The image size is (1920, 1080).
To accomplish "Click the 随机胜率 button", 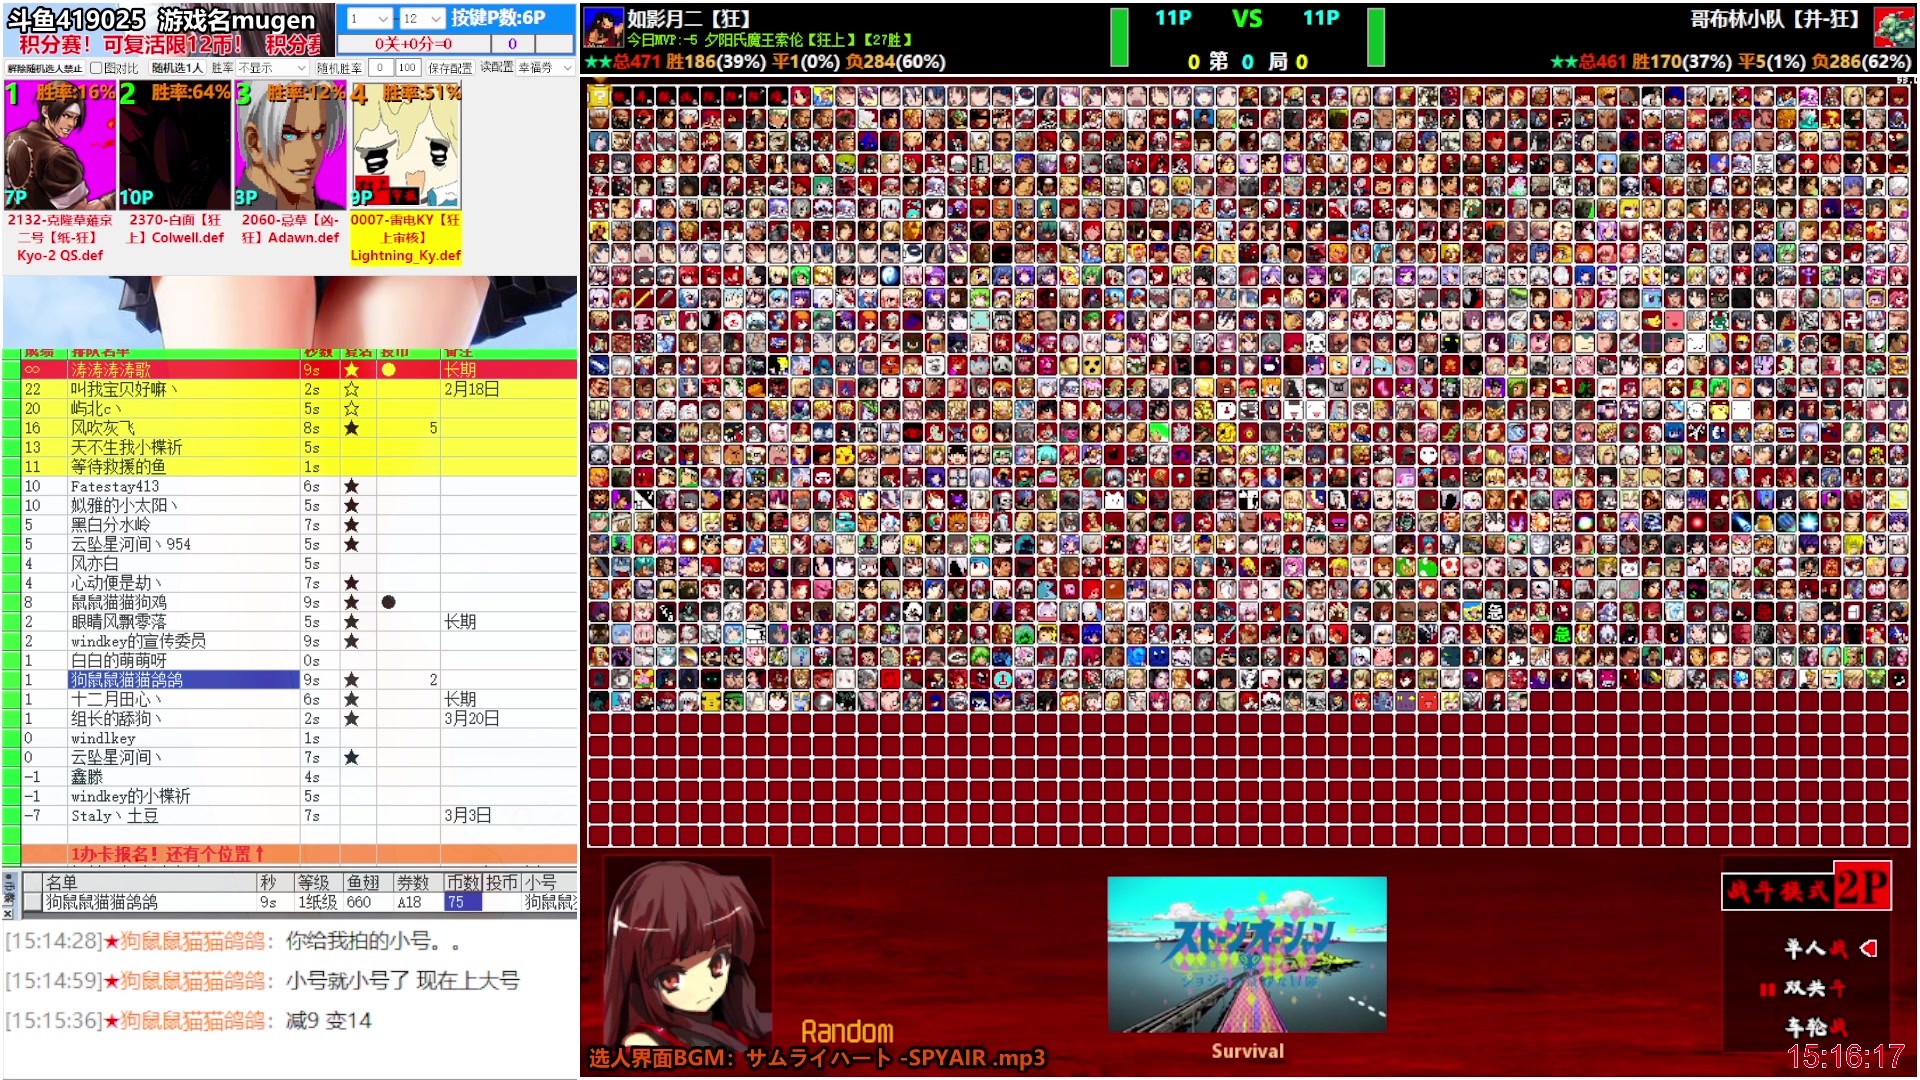I will 339,68.
